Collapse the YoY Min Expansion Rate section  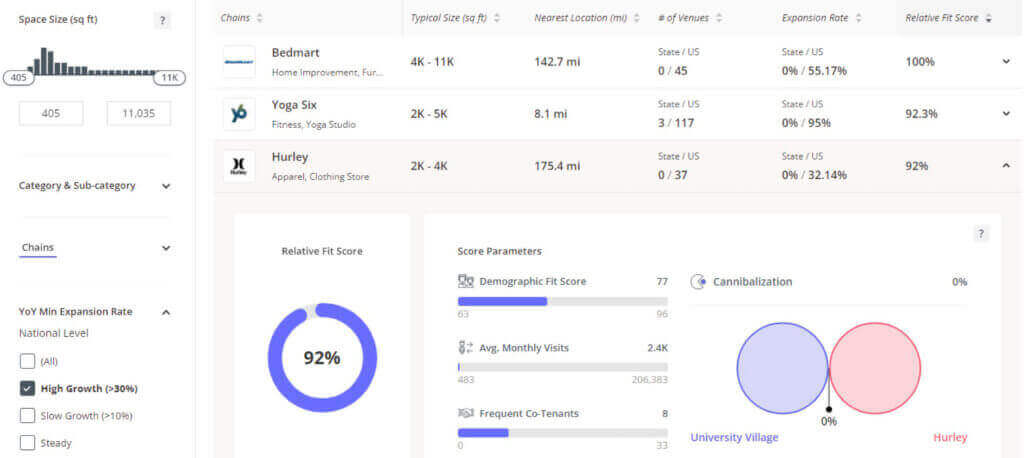166,312
